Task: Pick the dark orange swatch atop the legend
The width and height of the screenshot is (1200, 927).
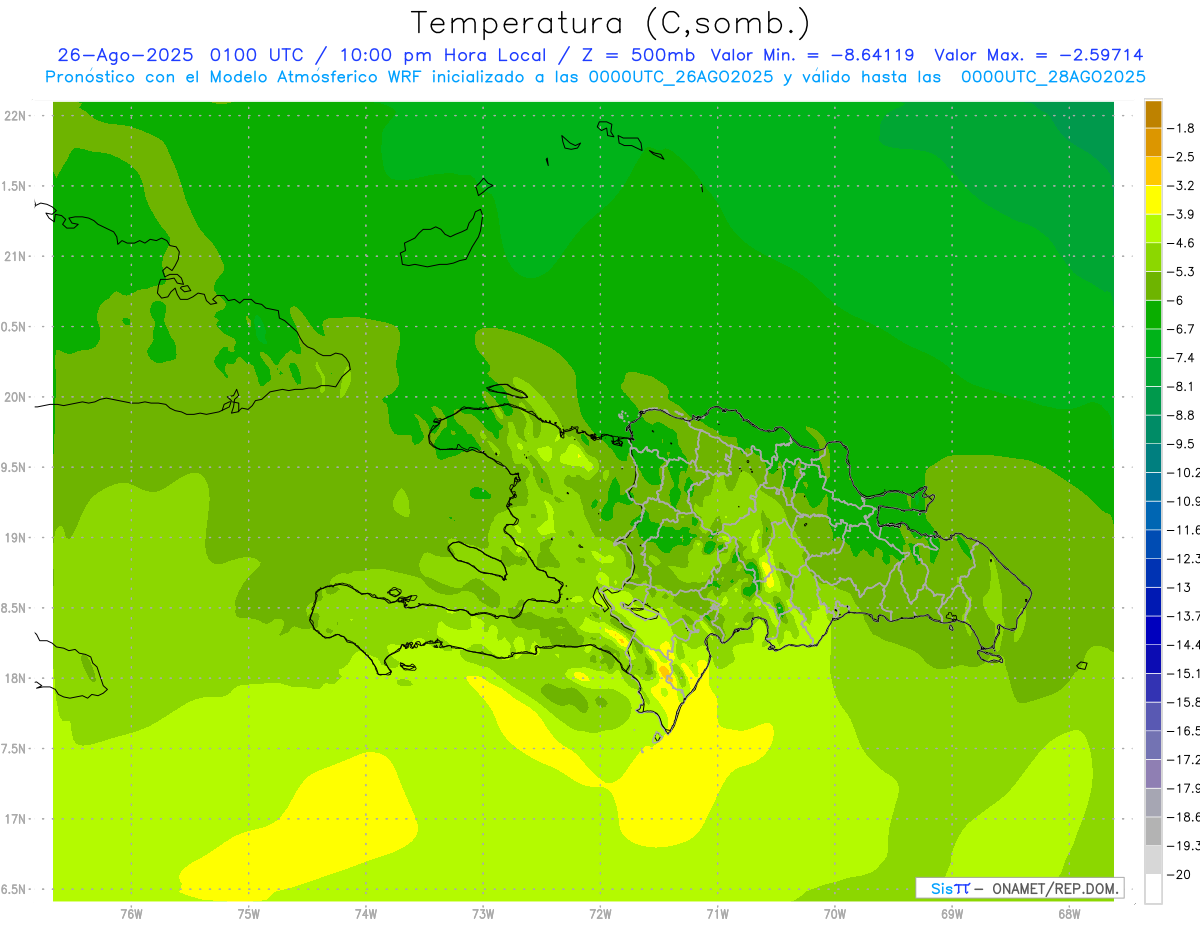Action: tap(1153, 114)
